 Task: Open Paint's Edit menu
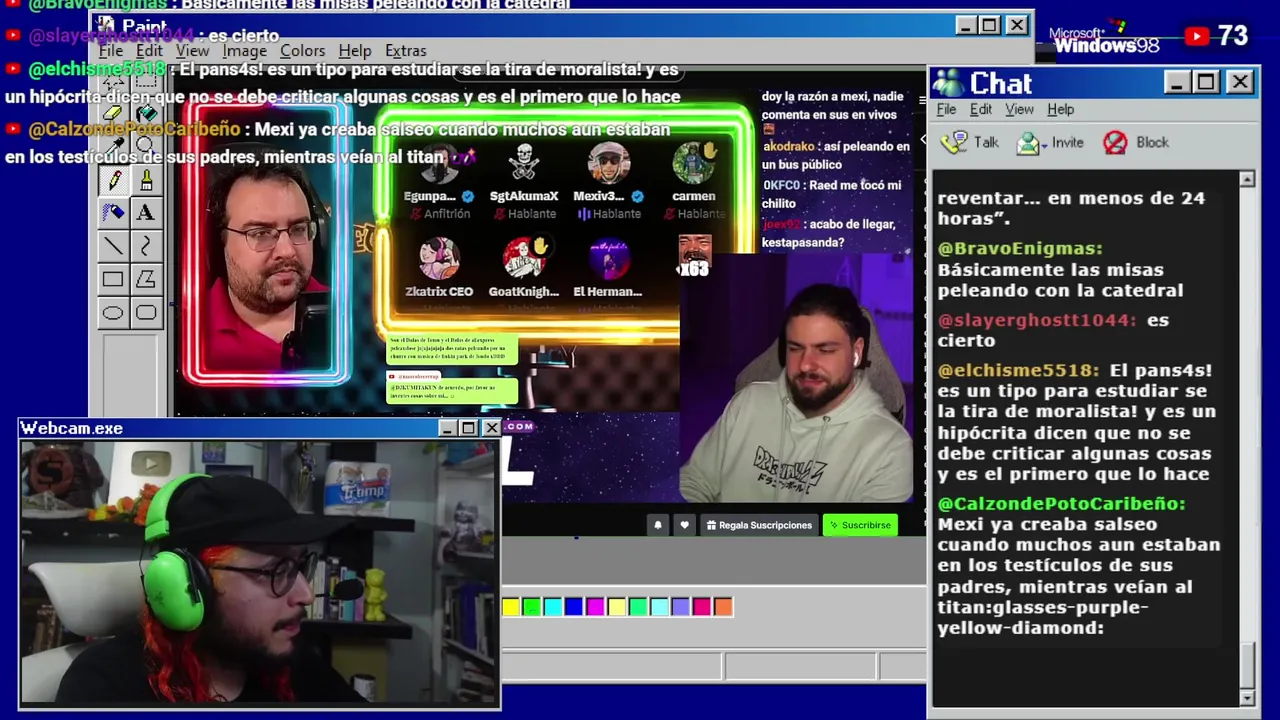(149, 51)
